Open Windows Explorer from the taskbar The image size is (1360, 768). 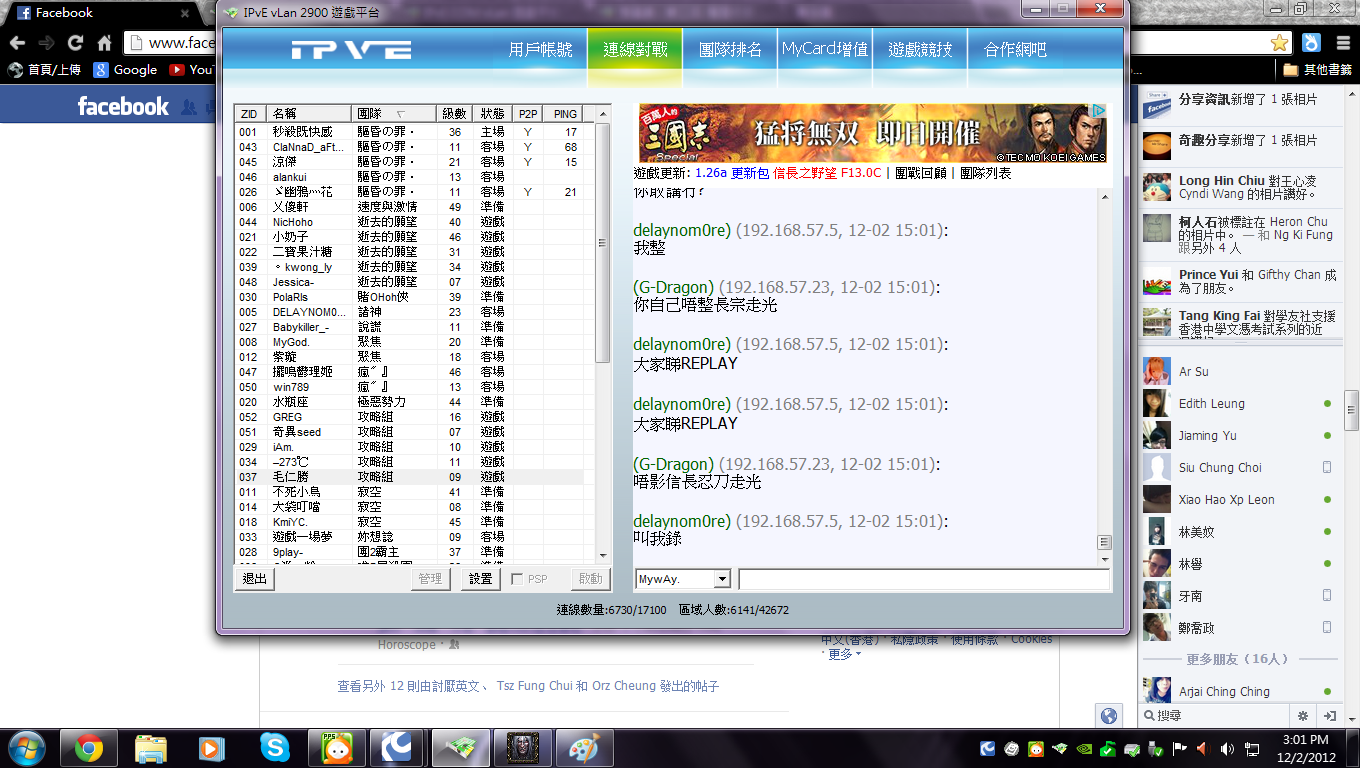coord(150,748)
